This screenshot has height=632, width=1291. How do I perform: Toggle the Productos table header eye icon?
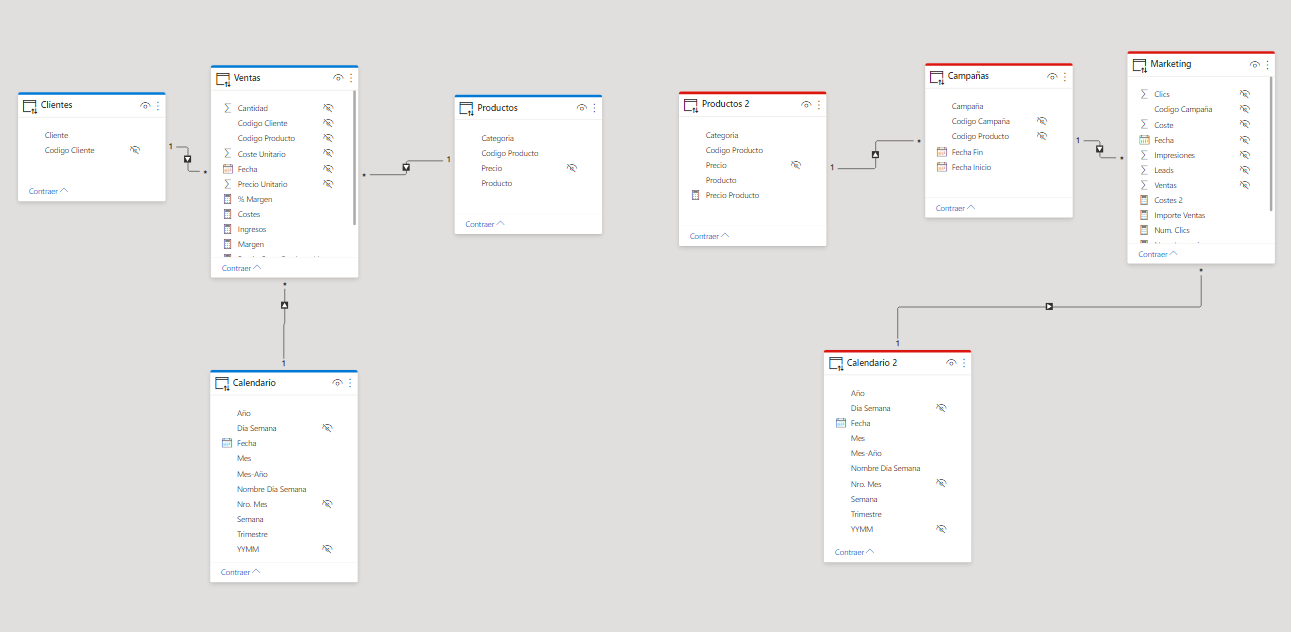(582, 108)
